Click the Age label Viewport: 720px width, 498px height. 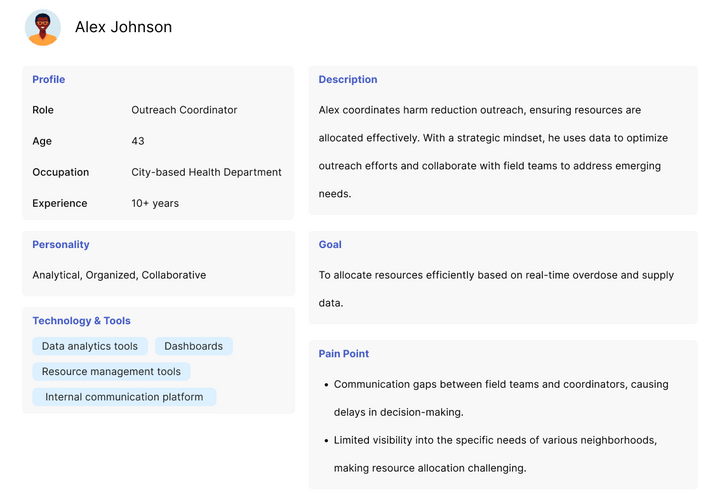pyautogui.click(x=42, y=141)
